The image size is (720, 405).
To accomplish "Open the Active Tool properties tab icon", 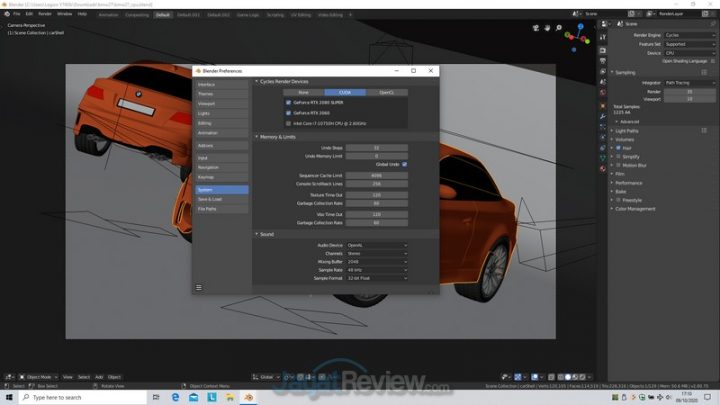I will 603,37.
